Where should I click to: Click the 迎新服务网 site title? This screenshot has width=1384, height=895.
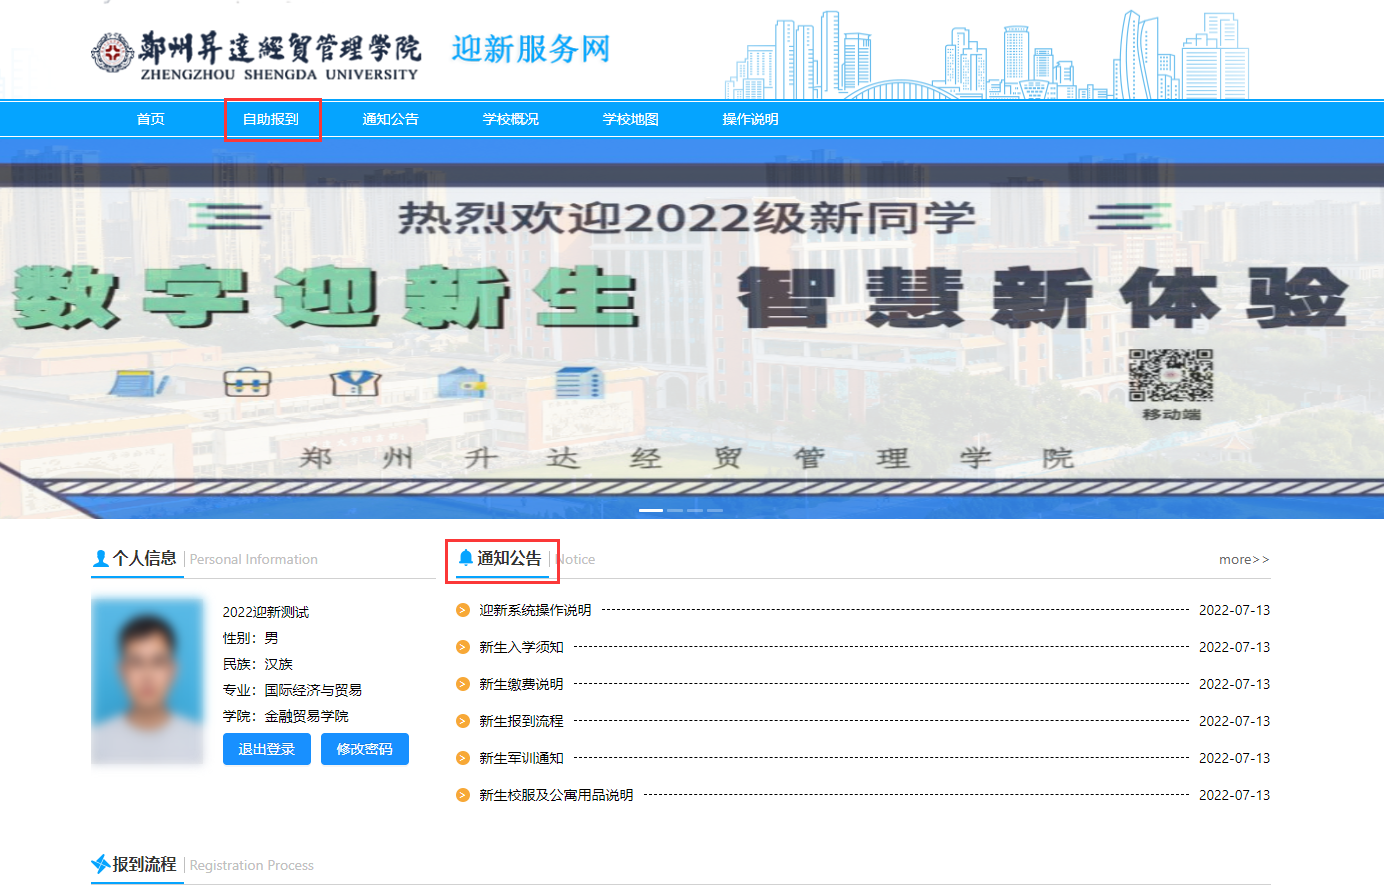pyautogui.click(x=531, y=48)
